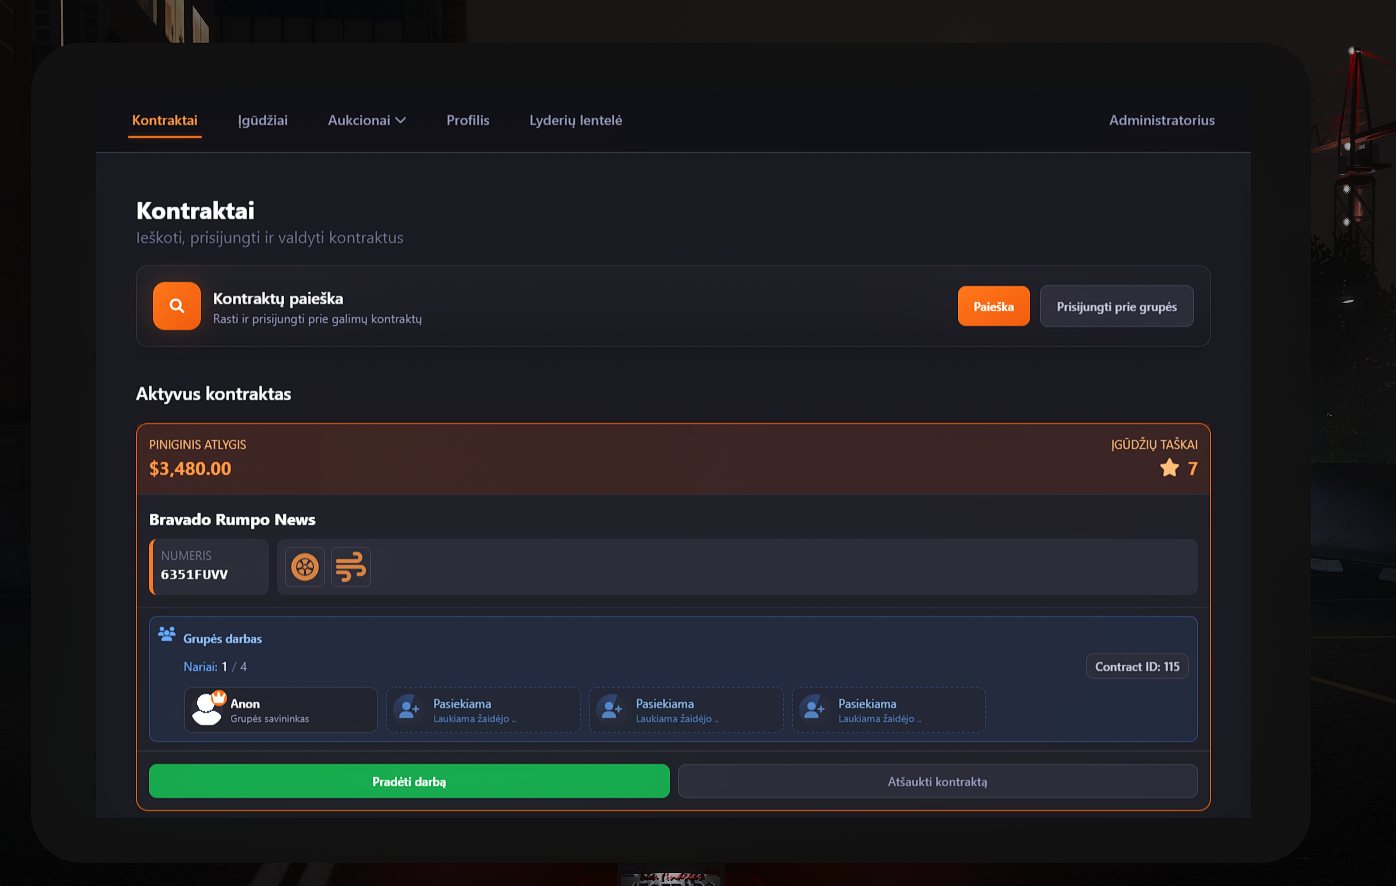Switch to the Kontraktai tab

pos(165,120)
